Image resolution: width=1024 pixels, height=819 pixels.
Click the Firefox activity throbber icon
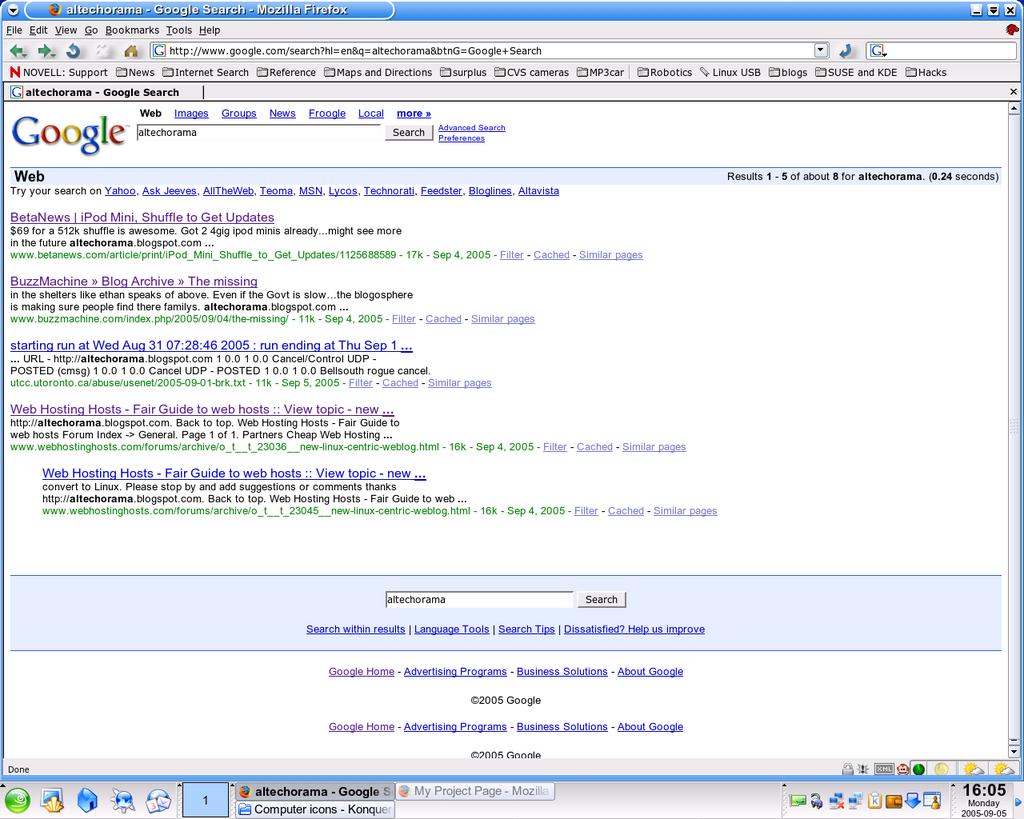[x=1013, y=29]
